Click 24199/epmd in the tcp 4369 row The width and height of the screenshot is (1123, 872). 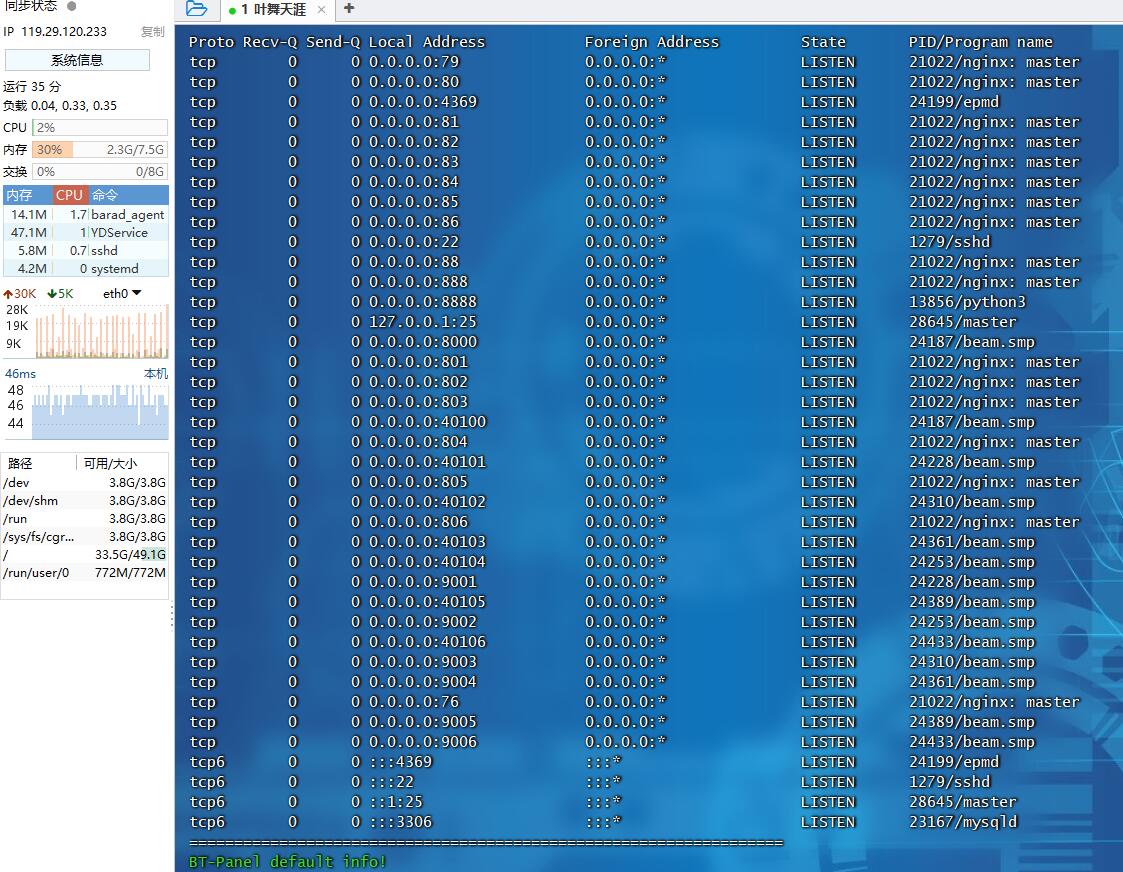pyautogui.click(x=953, y=102)
